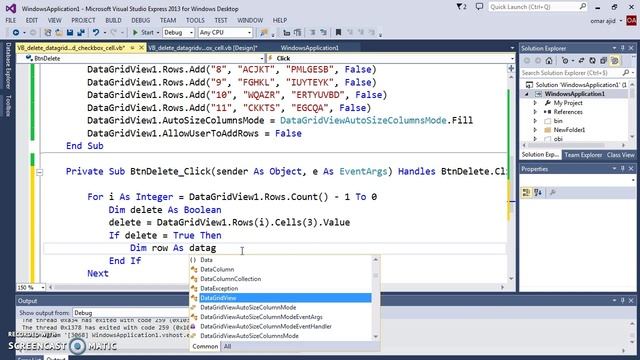
Task: Open the BUILD menu
Action: 113,20
